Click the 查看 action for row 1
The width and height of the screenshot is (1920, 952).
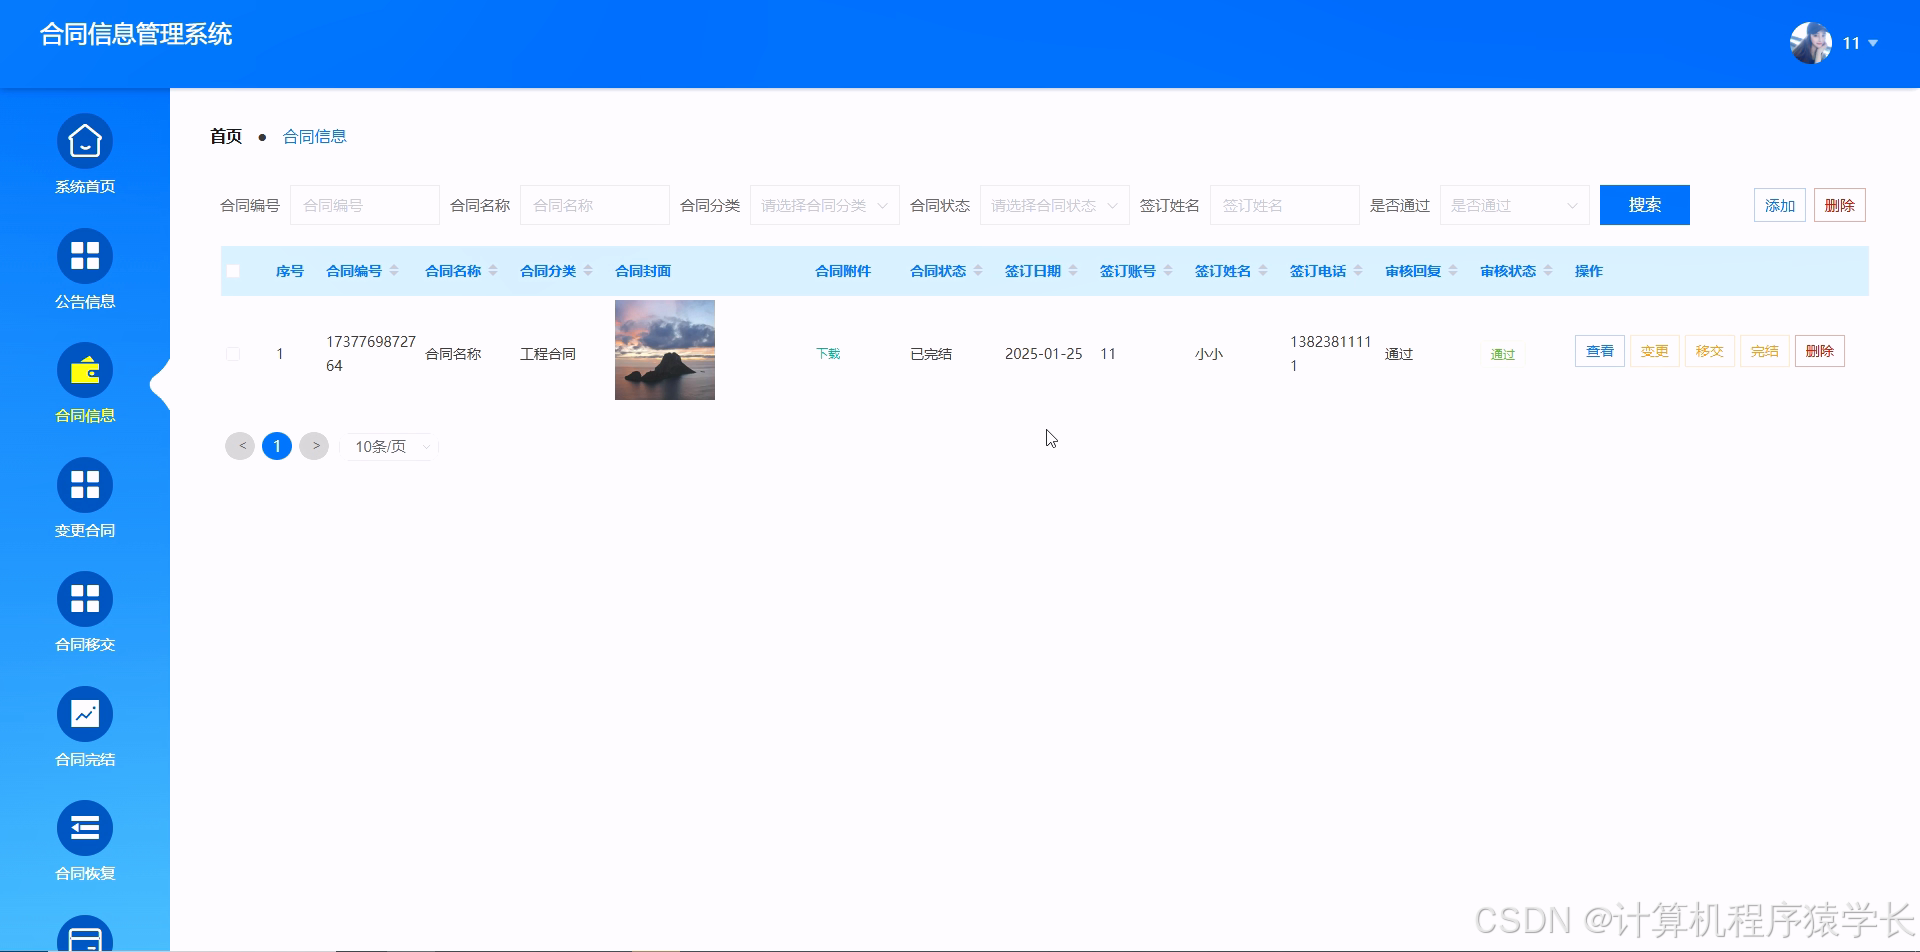1599,351
